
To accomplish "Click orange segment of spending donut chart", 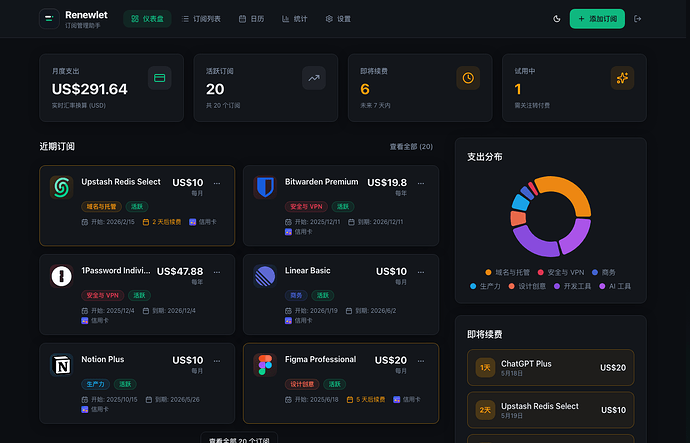I will click(x=571, y=191).
